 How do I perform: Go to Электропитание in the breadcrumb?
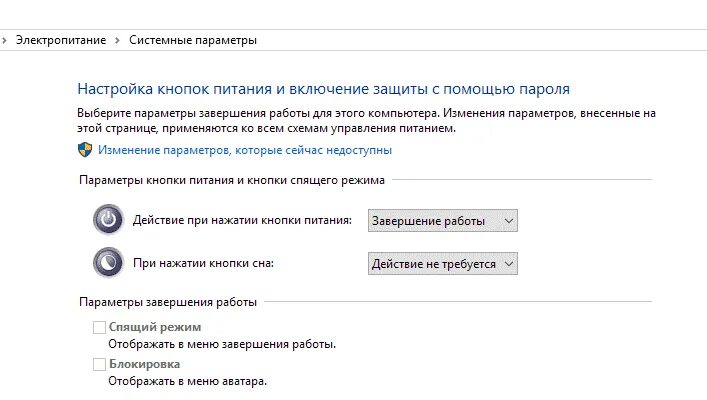pyautogui.click(x=61, y=41)
